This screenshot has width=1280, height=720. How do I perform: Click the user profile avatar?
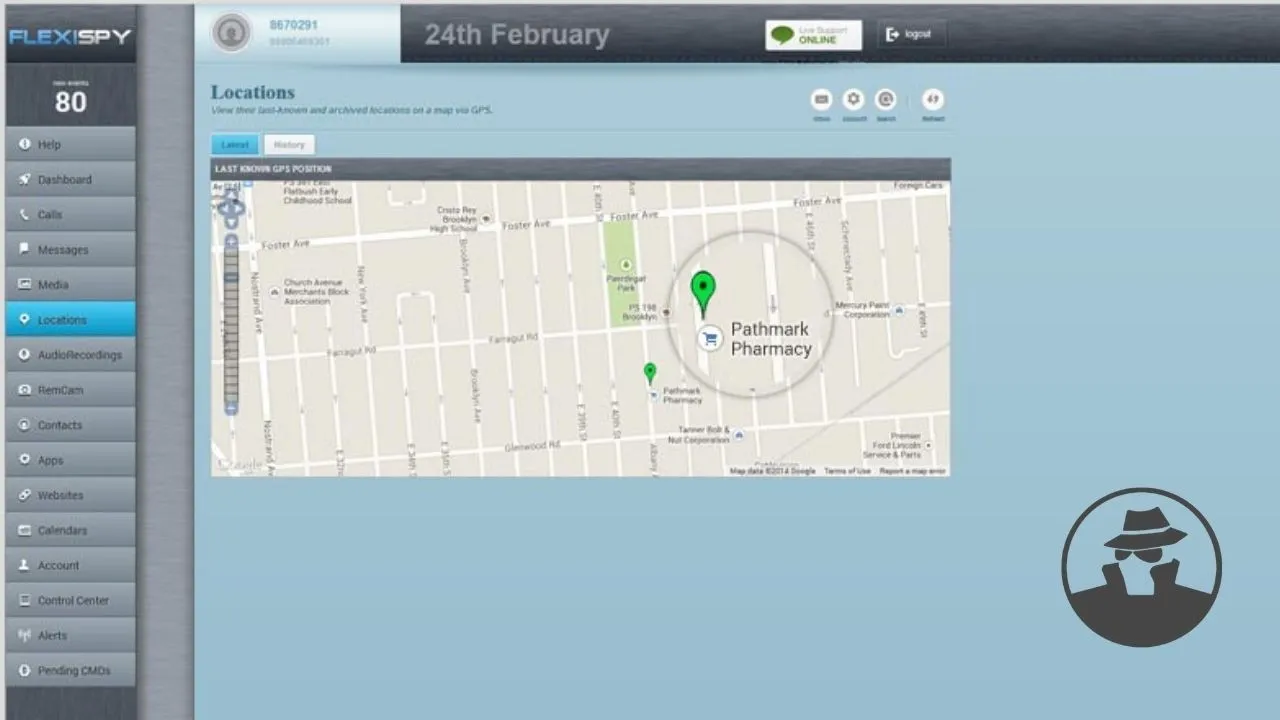click(231, 32)
